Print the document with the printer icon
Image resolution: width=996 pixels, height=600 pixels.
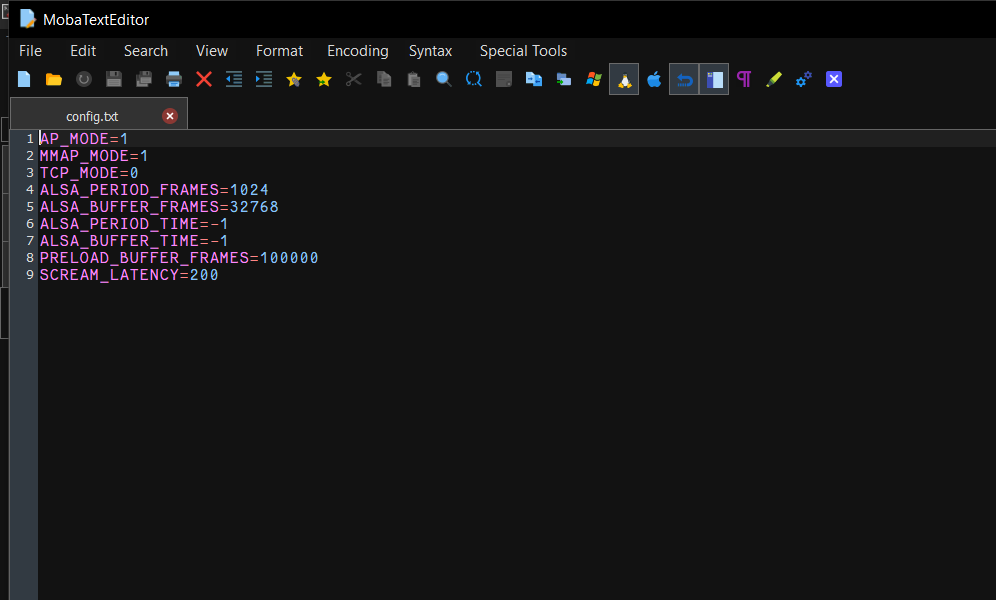(174, 79)
